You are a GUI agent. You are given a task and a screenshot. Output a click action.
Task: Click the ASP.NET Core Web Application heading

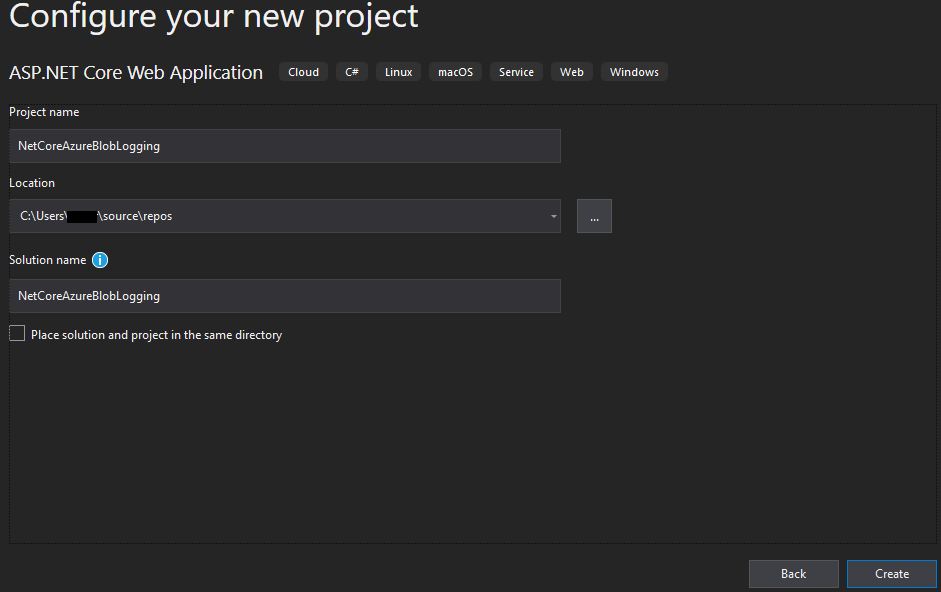point(136,73)
